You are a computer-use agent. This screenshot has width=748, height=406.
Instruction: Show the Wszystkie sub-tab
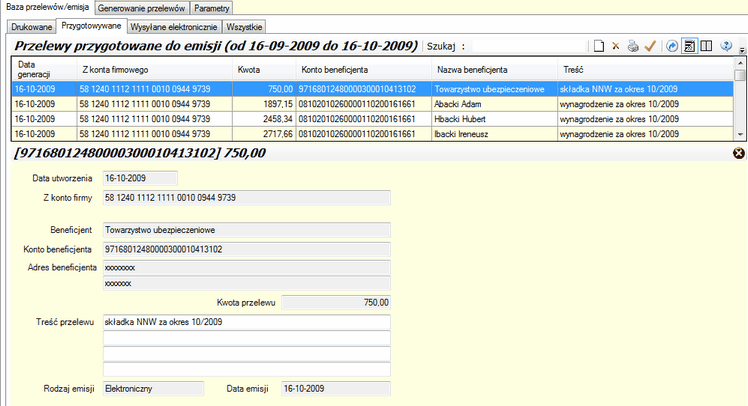point(247,26)
